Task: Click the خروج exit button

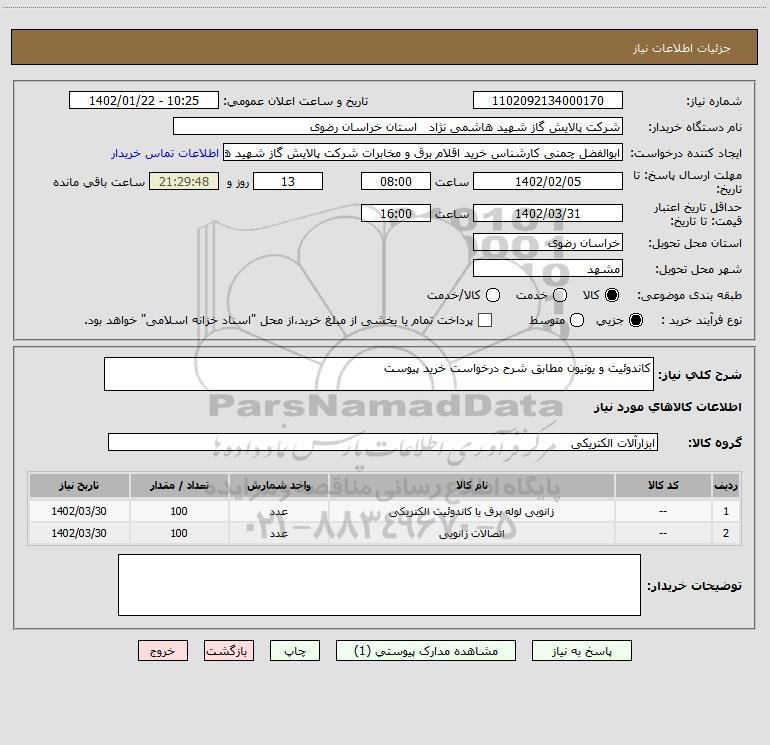Action: point(163,651)
